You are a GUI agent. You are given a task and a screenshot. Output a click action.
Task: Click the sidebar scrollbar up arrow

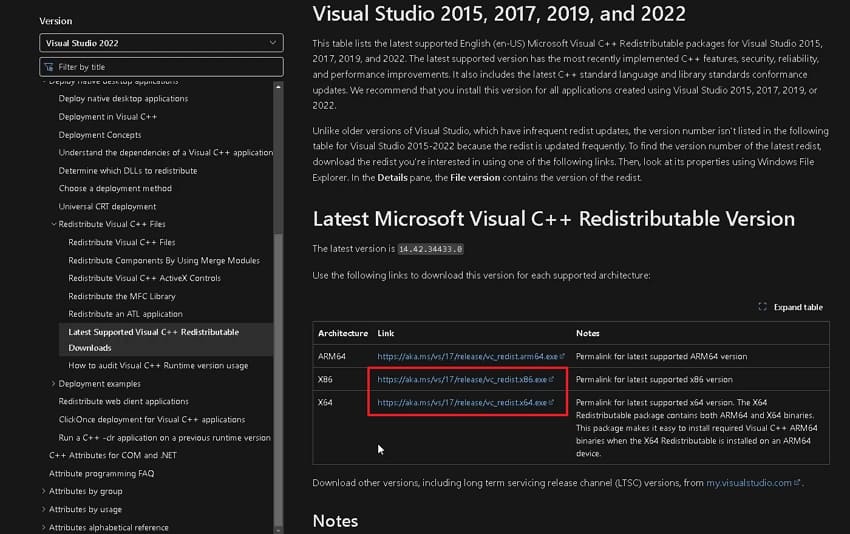[x=278, y=86]
